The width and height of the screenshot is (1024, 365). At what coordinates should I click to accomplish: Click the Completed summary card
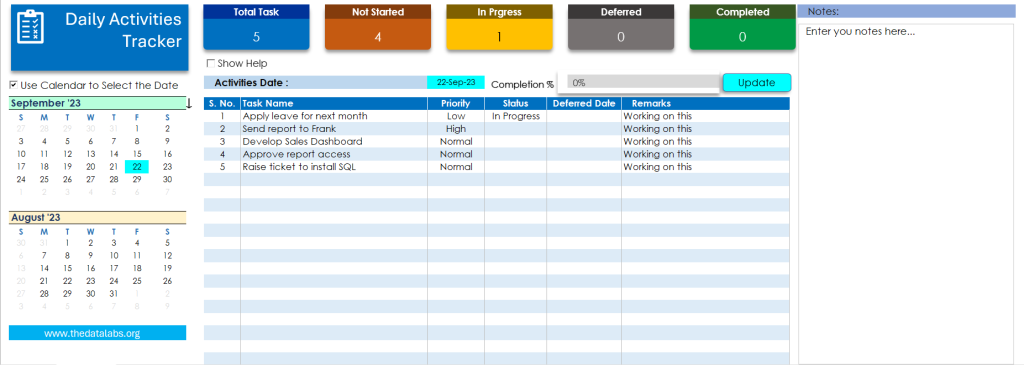tap(743, 27)
